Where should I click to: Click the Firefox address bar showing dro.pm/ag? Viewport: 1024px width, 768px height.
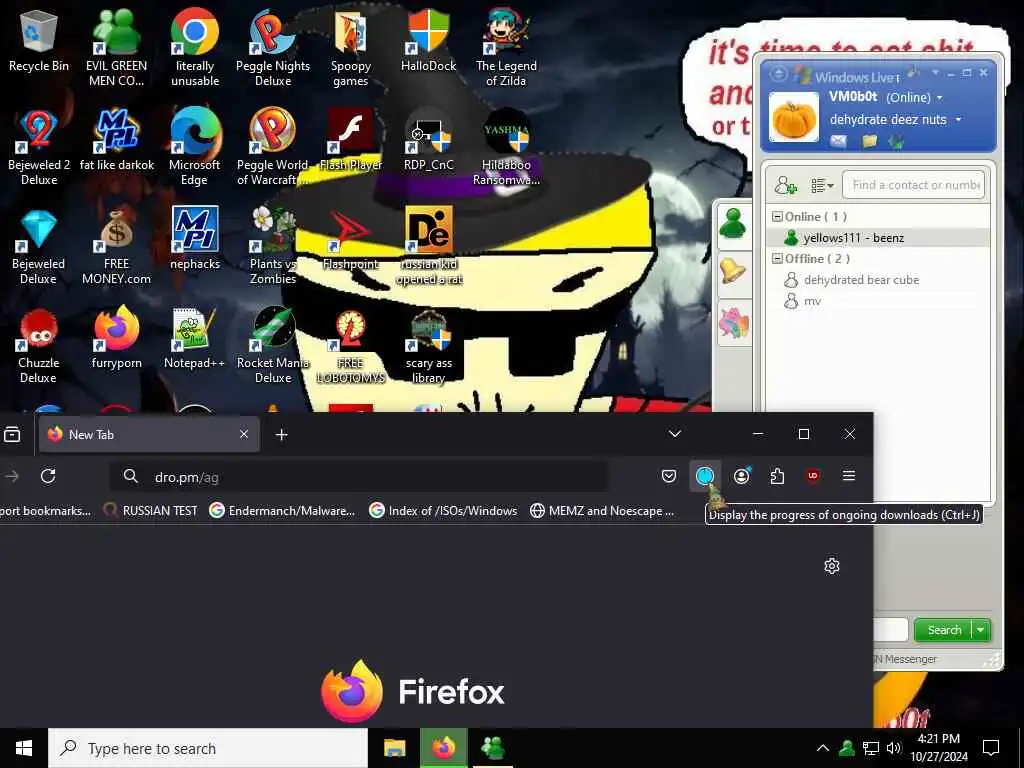359,477
